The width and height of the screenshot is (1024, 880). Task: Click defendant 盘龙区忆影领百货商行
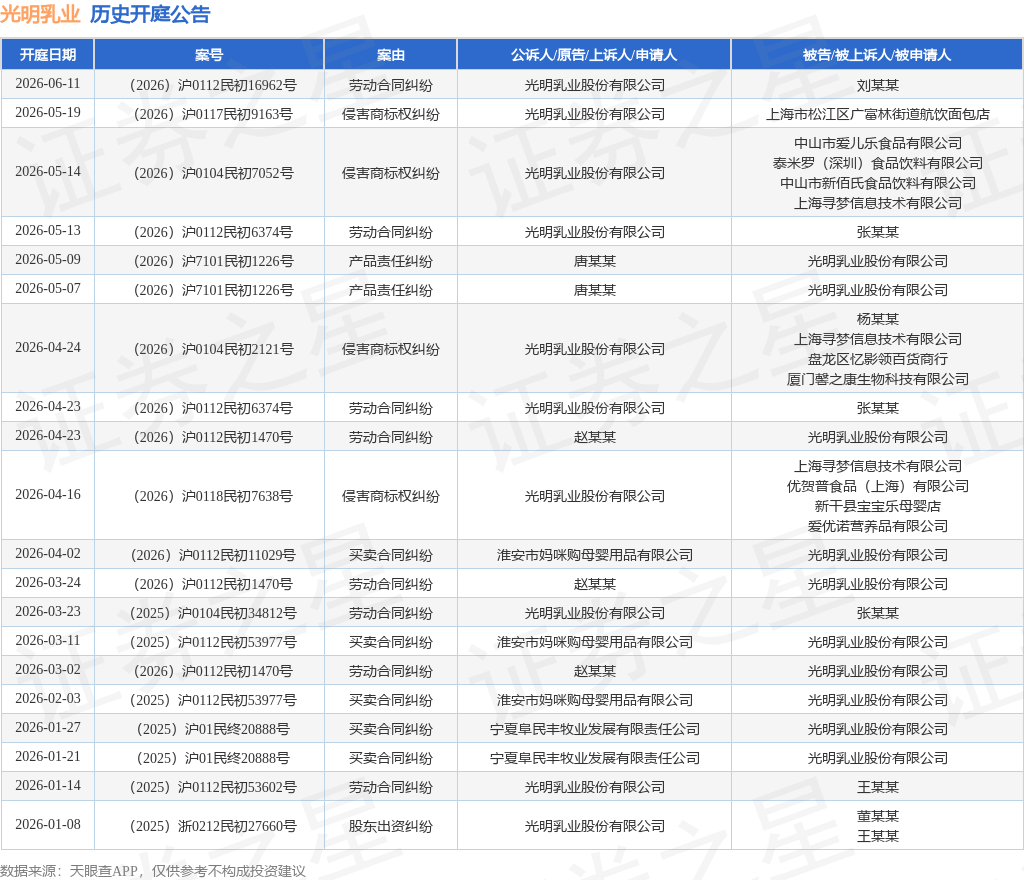877,359
